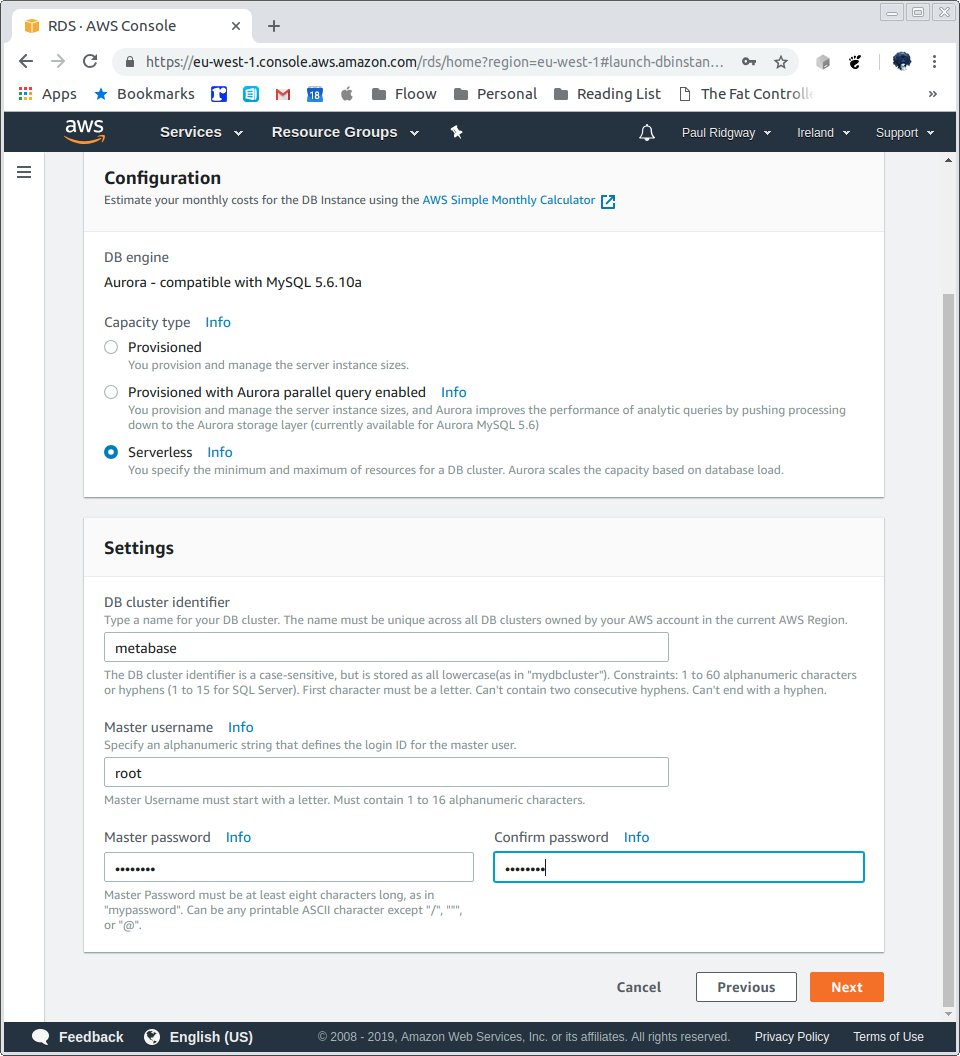Select the Provisioned capacity type
Image resolution: width=960 pixels, height=1056 pixels.
(x=111, y=347)
